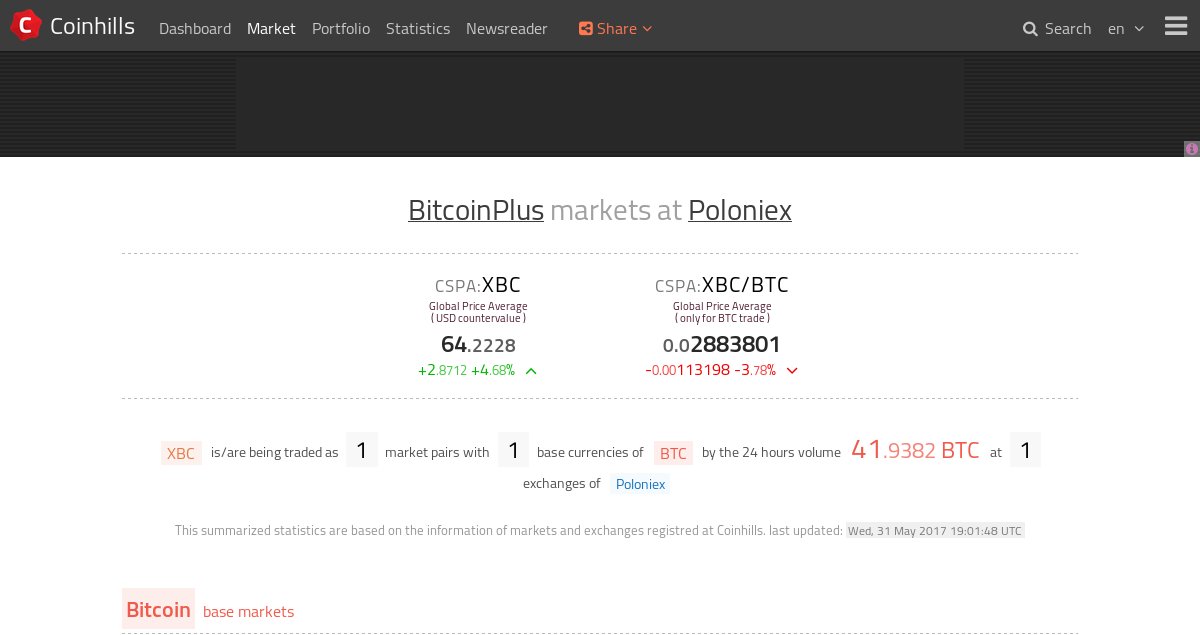Select the Market menu item

click(271, 29)
